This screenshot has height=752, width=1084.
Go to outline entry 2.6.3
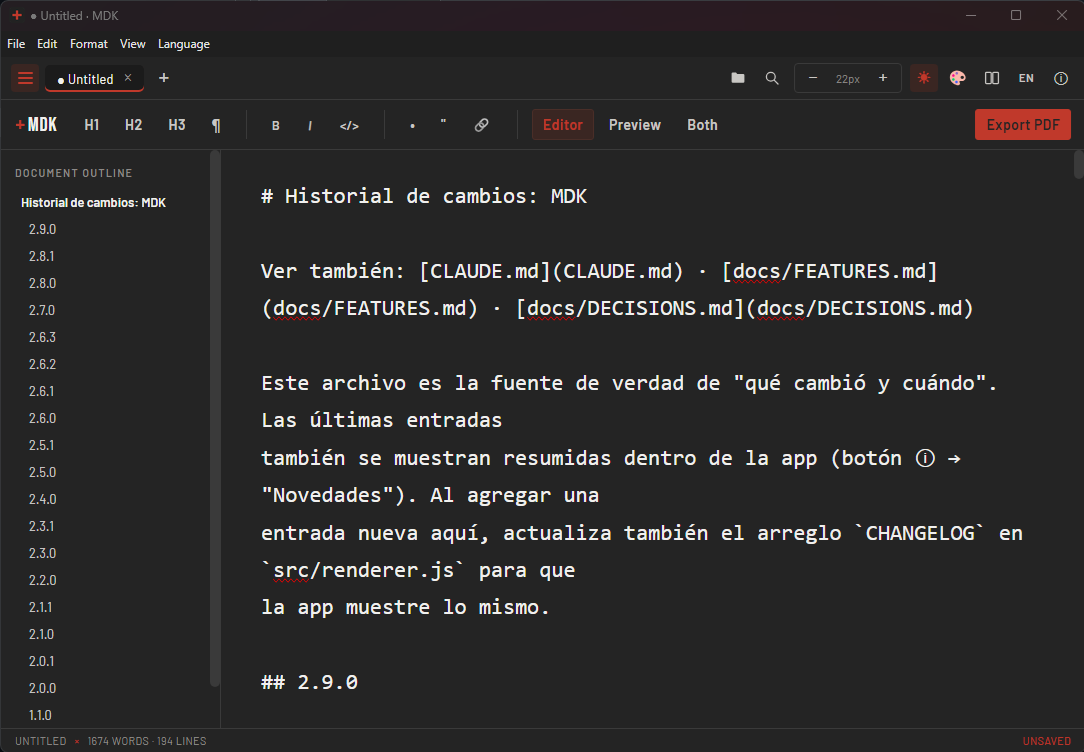pos(43,337)
